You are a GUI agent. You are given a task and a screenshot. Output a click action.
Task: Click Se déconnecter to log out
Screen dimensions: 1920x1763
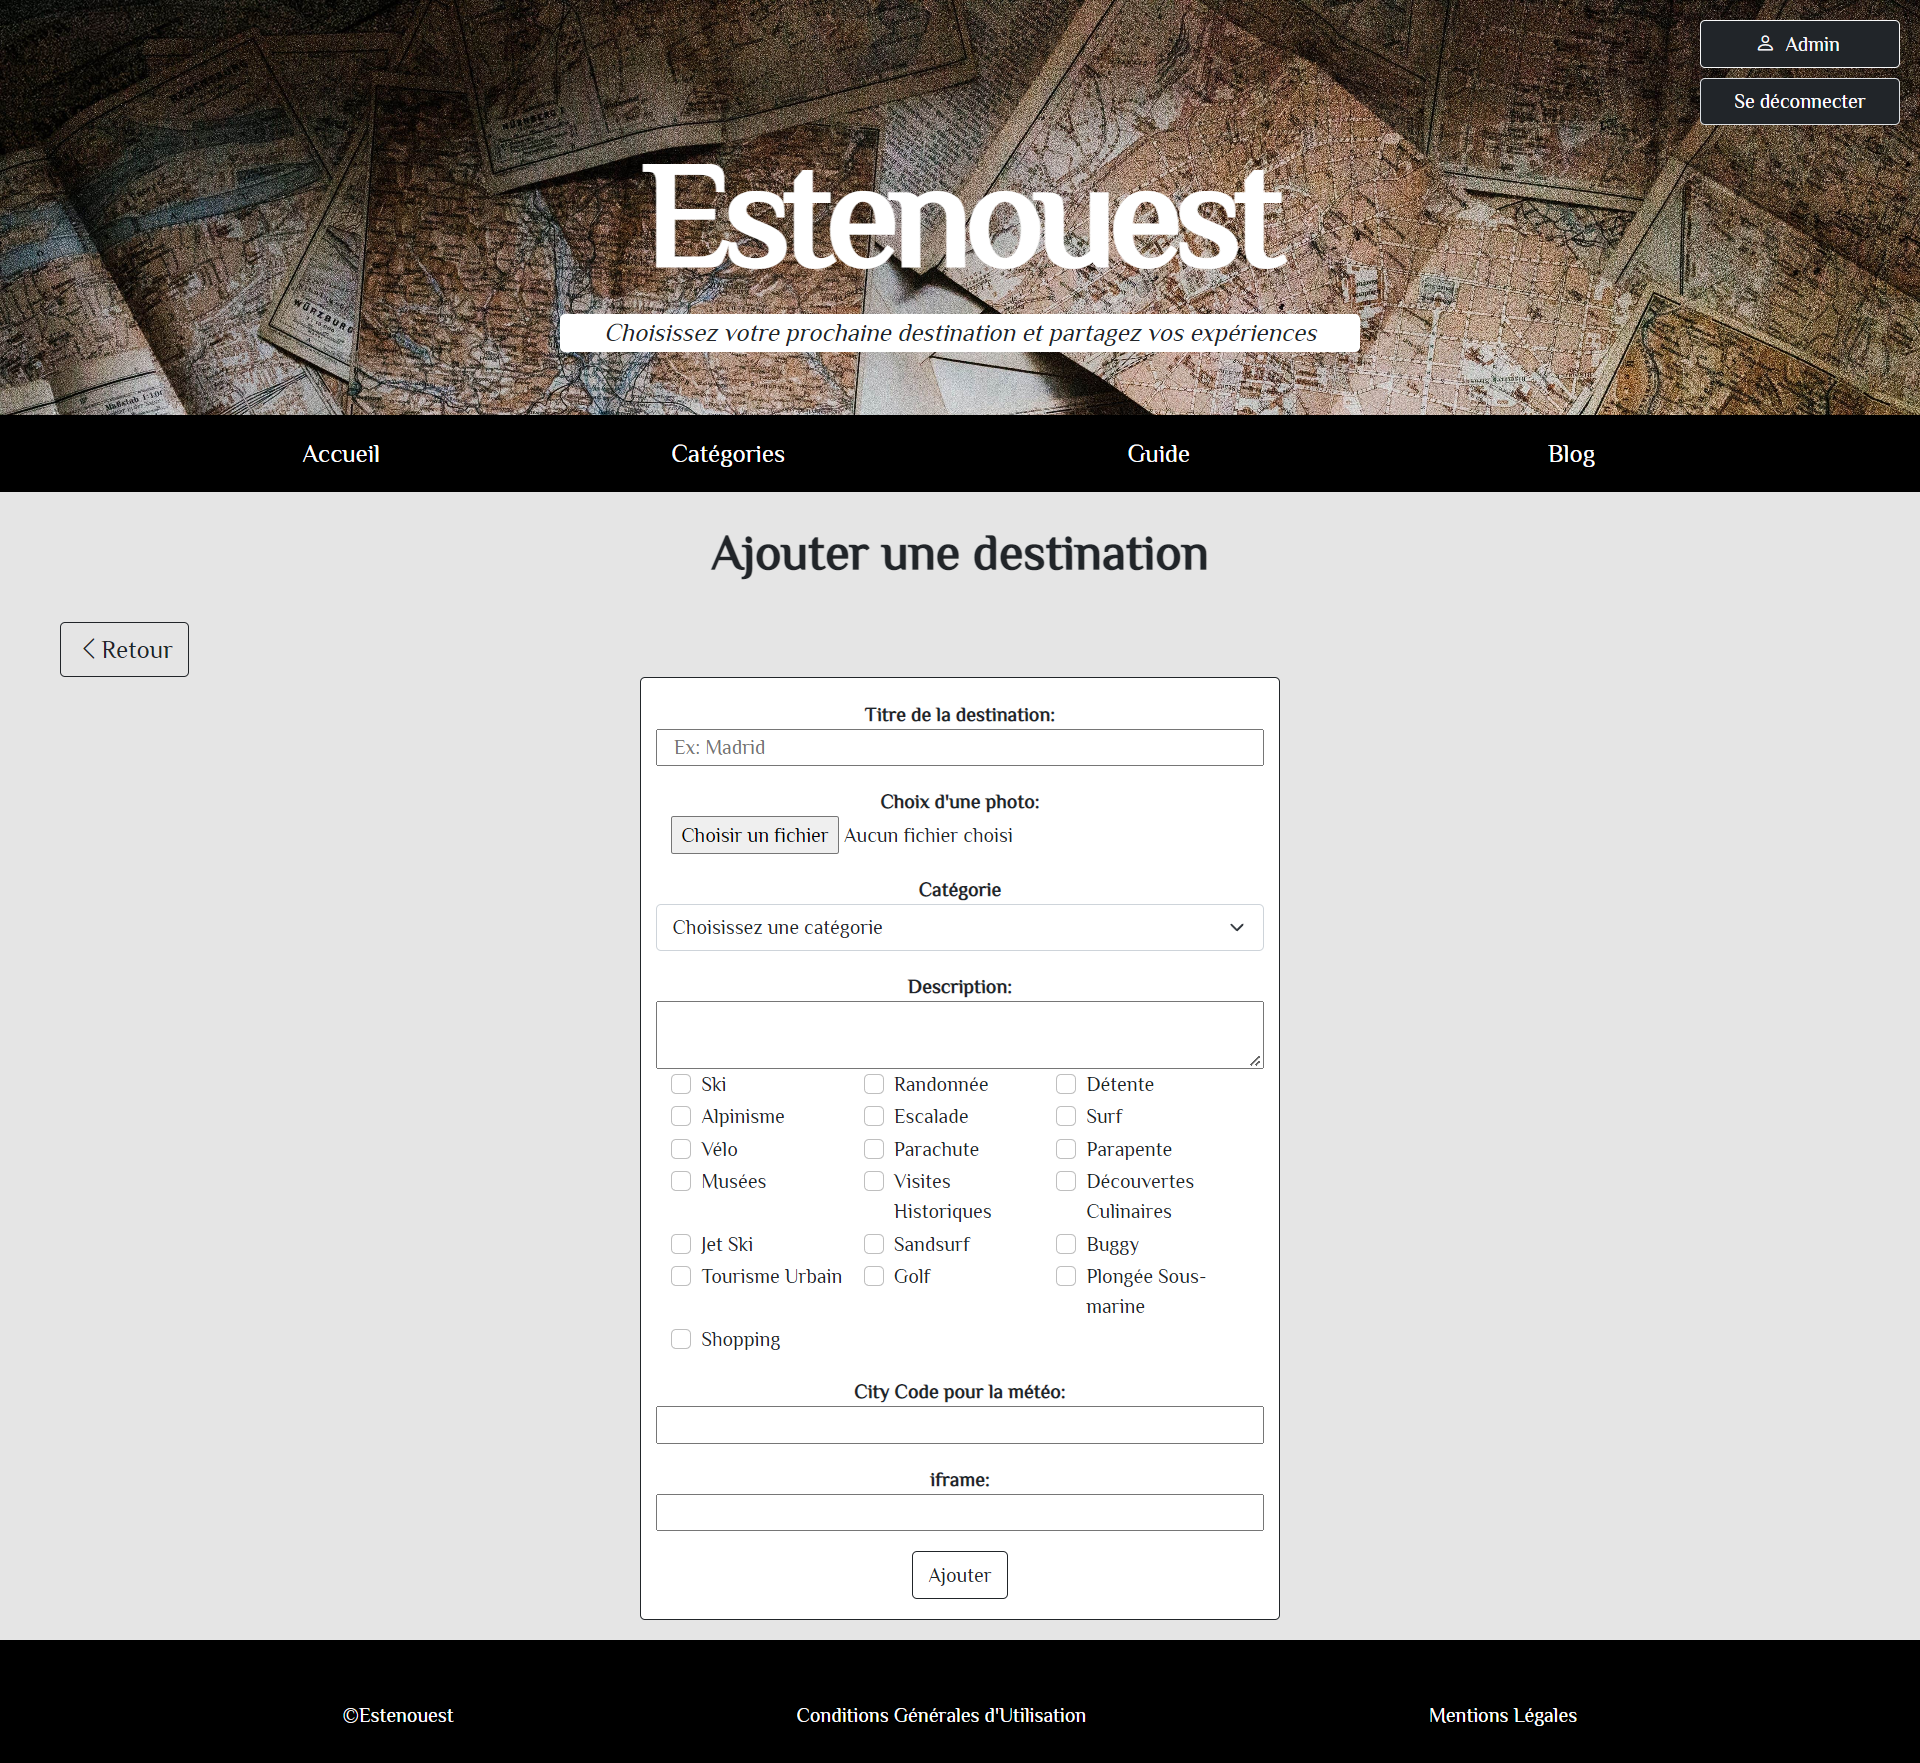click(1799, 101)
